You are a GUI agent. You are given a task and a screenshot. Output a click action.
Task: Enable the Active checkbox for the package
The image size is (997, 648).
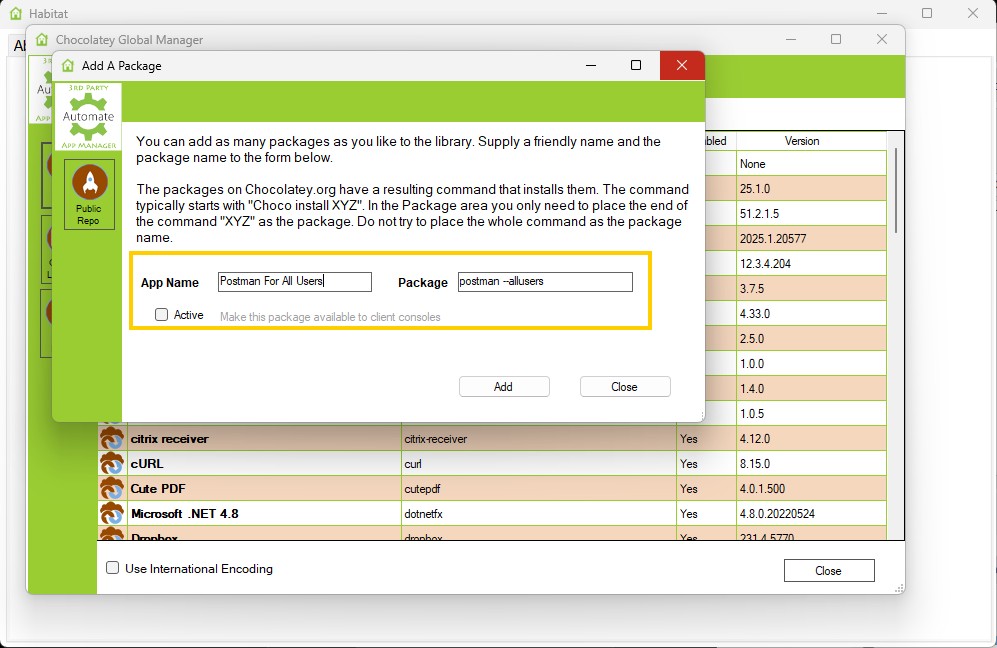pos(161,314)
